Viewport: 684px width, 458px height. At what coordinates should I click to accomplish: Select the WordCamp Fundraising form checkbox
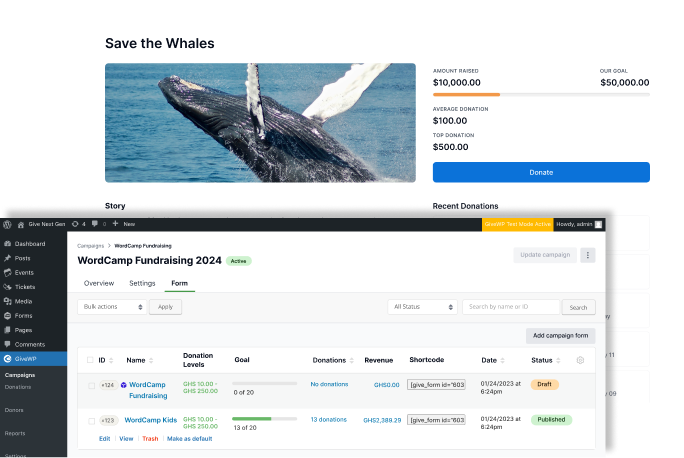coord(92,385)
